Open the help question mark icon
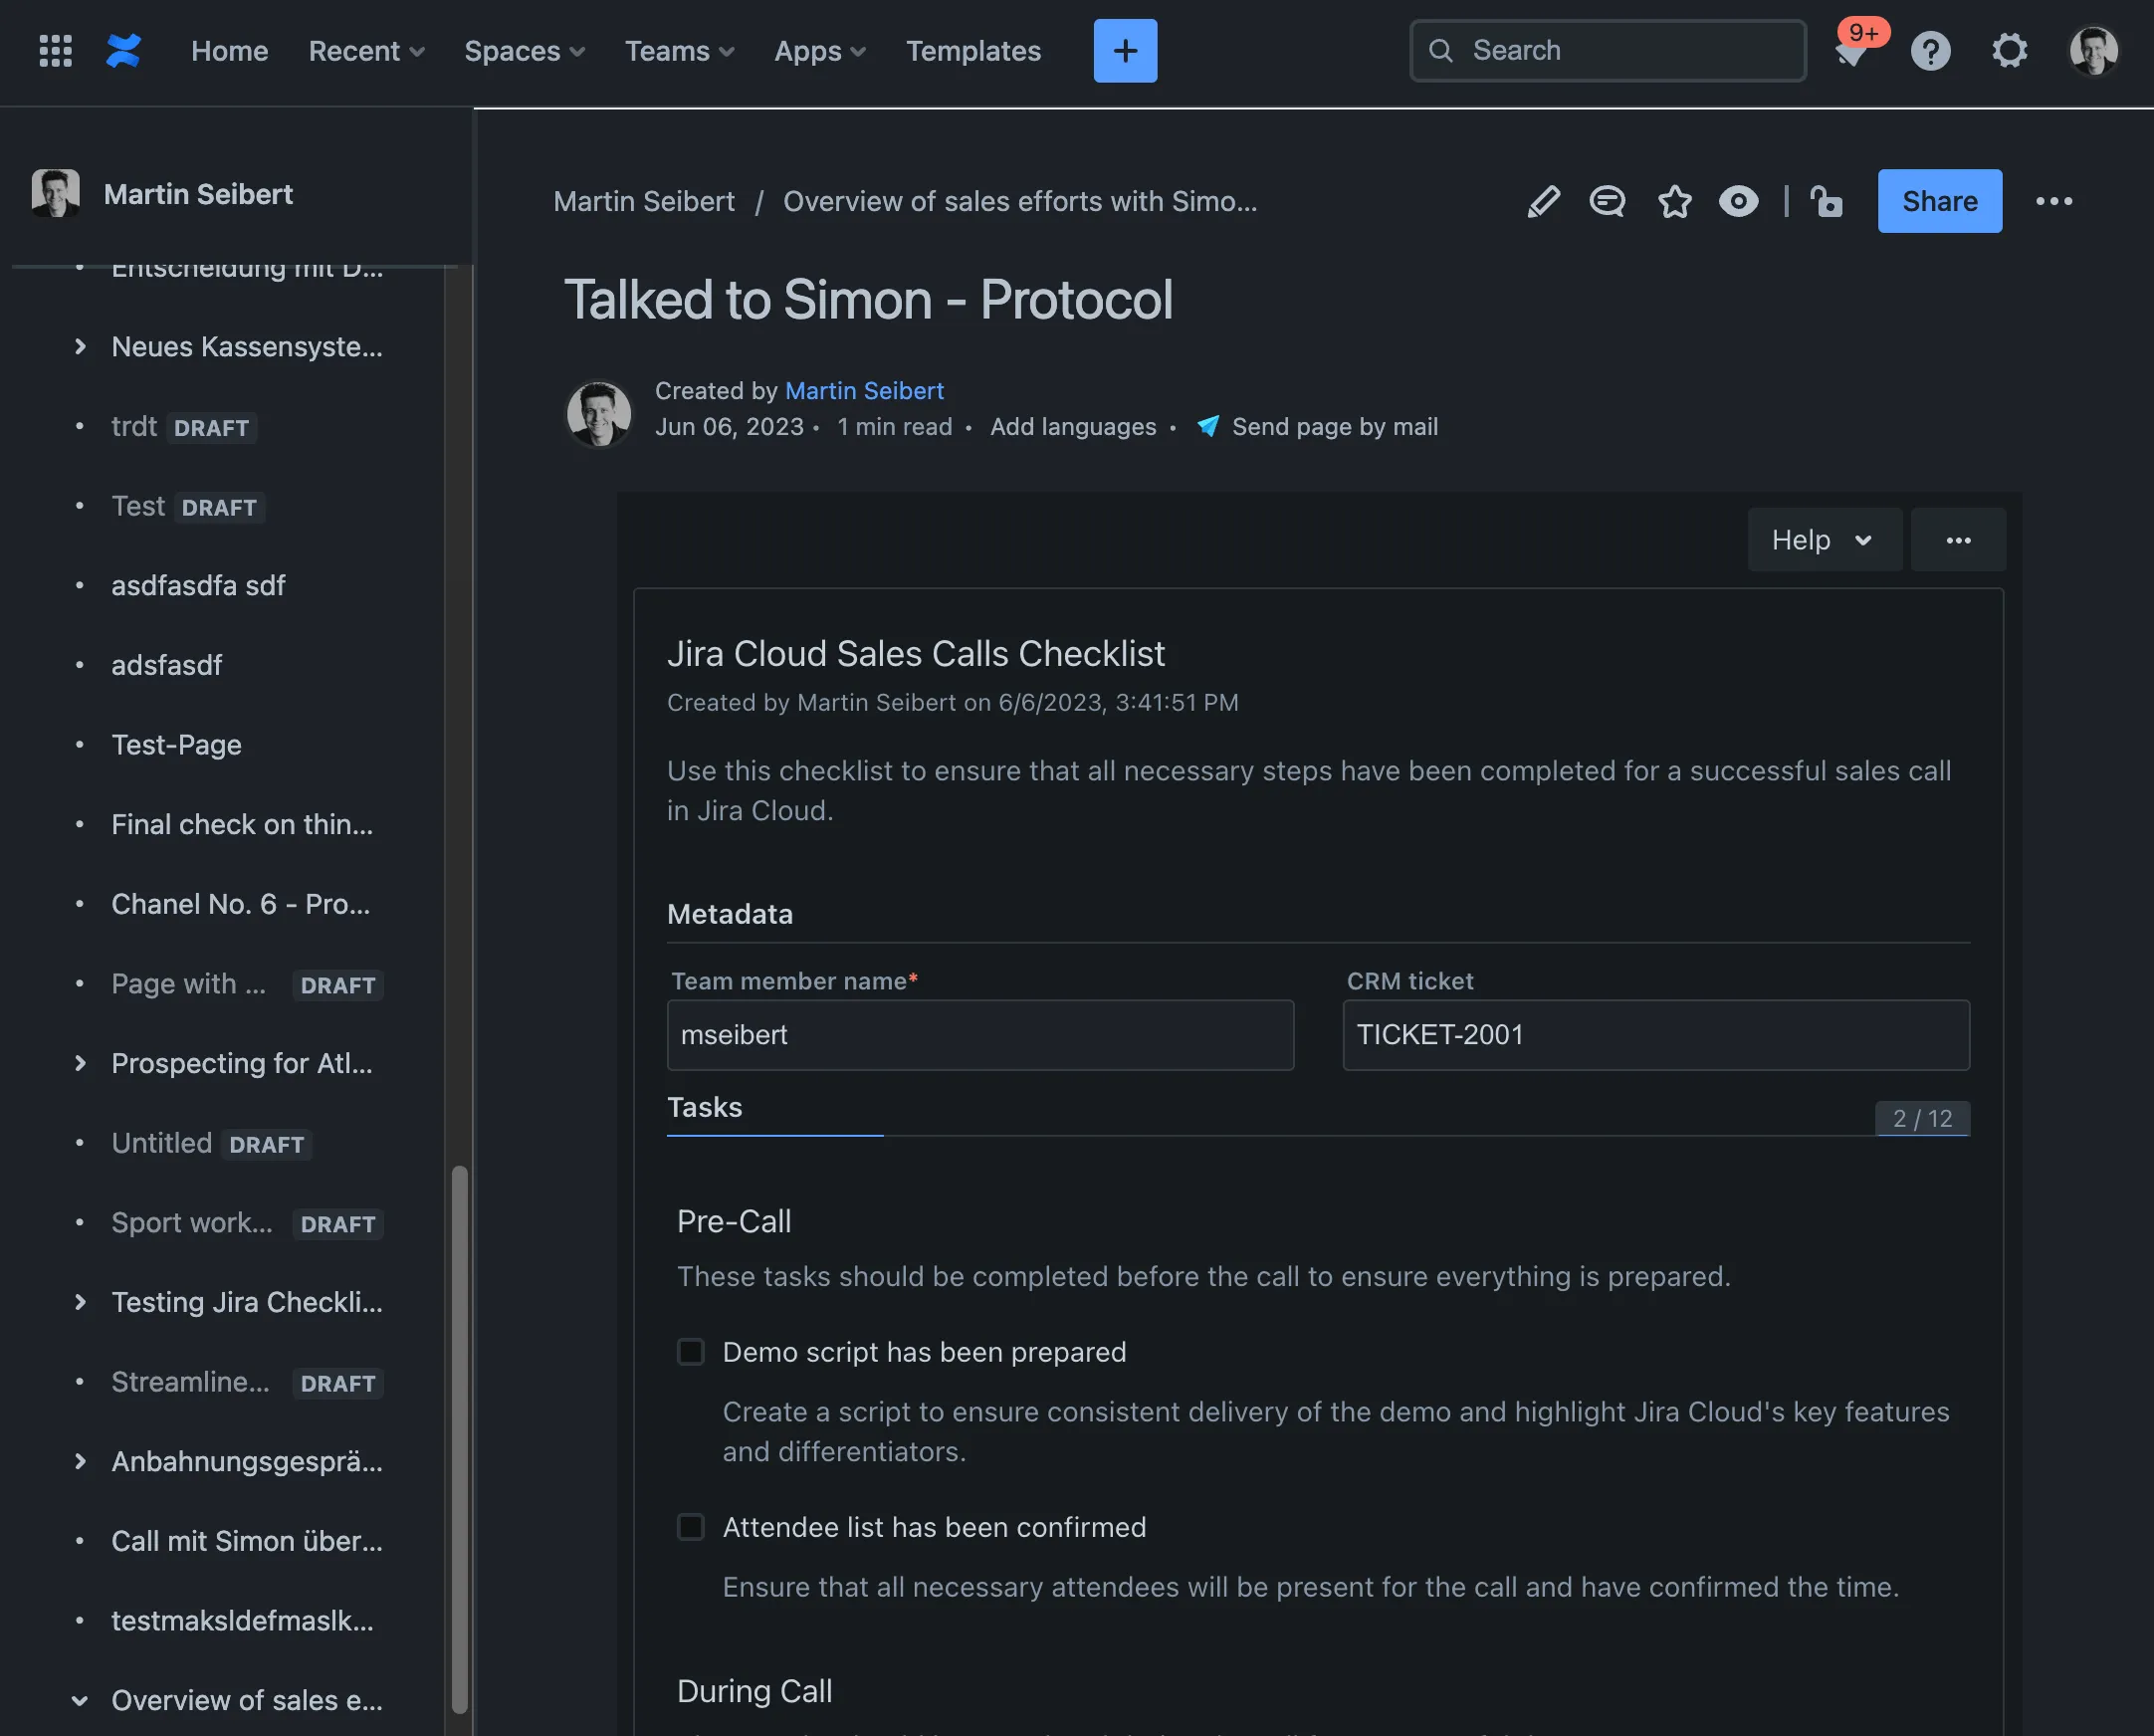2154x1736 pixels. [x=1930, y=50]
